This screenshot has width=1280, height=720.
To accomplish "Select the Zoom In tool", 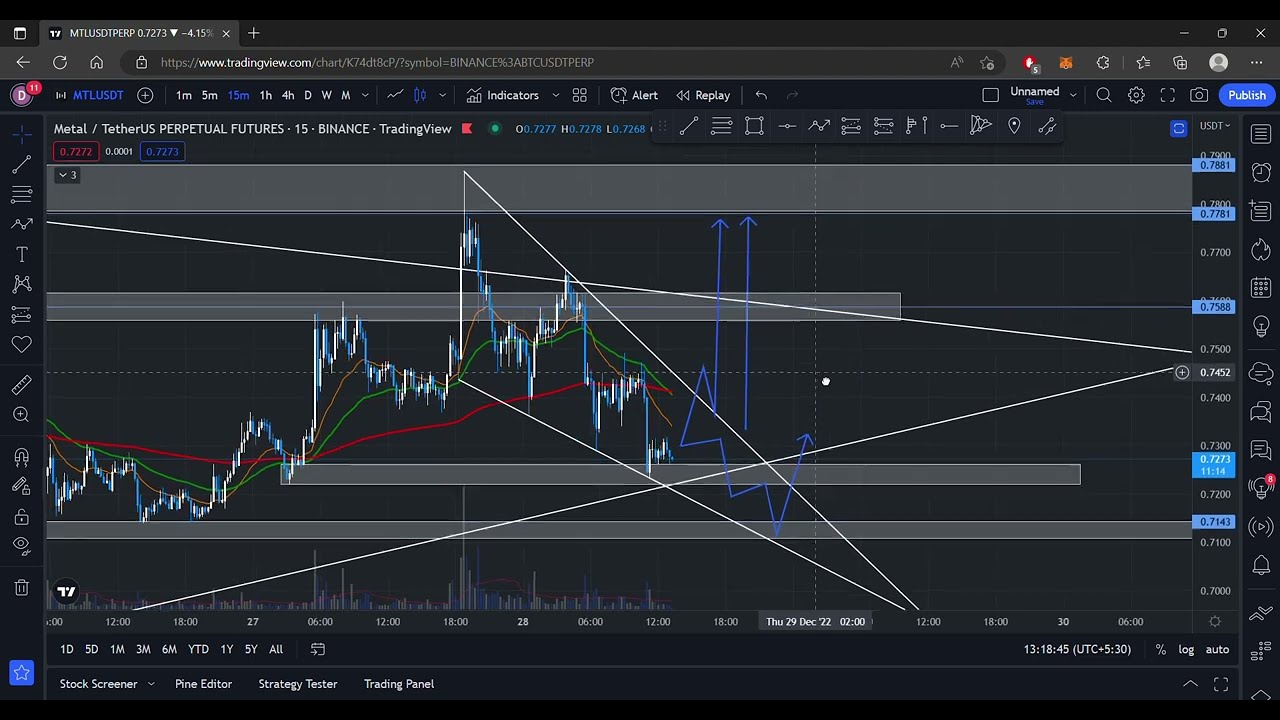I will tap(21, 415).
